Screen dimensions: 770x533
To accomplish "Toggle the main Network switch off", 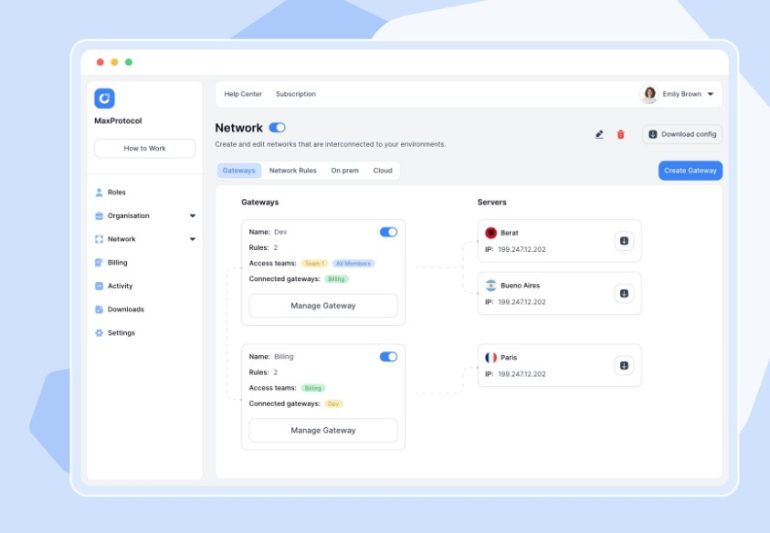I will (x=277, y=128).
